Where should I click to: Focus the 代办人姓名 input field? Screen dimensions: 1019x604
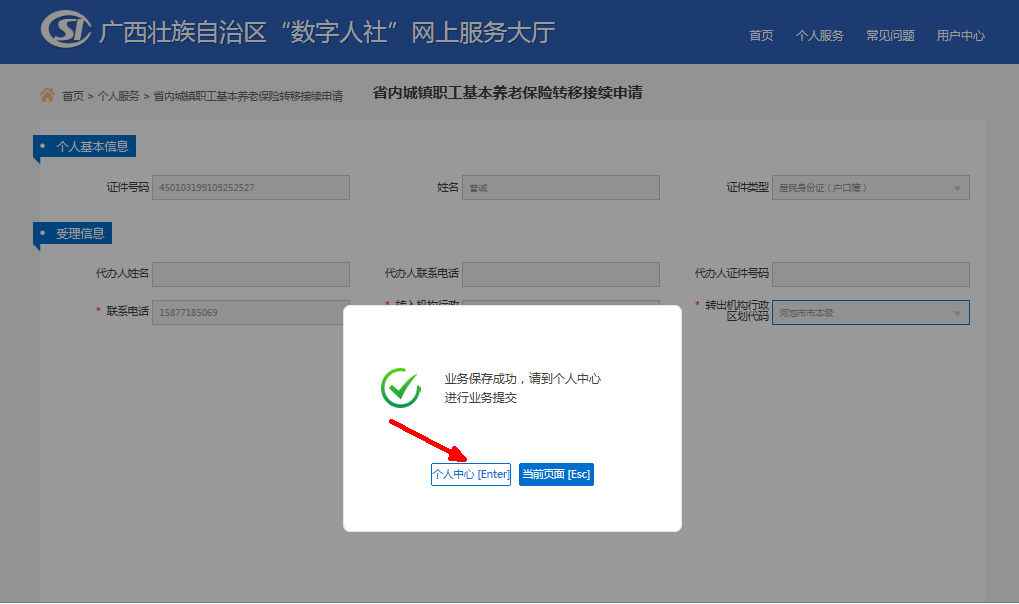[x=250, y=274]
